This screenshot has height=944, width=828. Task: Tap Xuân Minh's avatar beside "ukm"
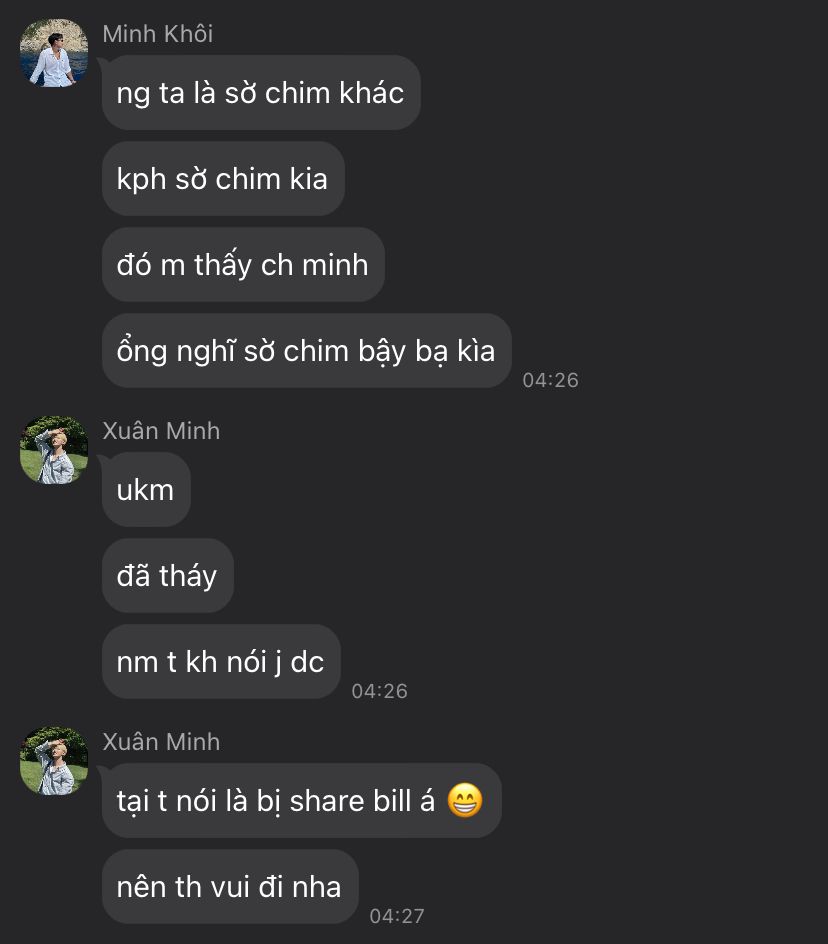[x=54, y=450]
